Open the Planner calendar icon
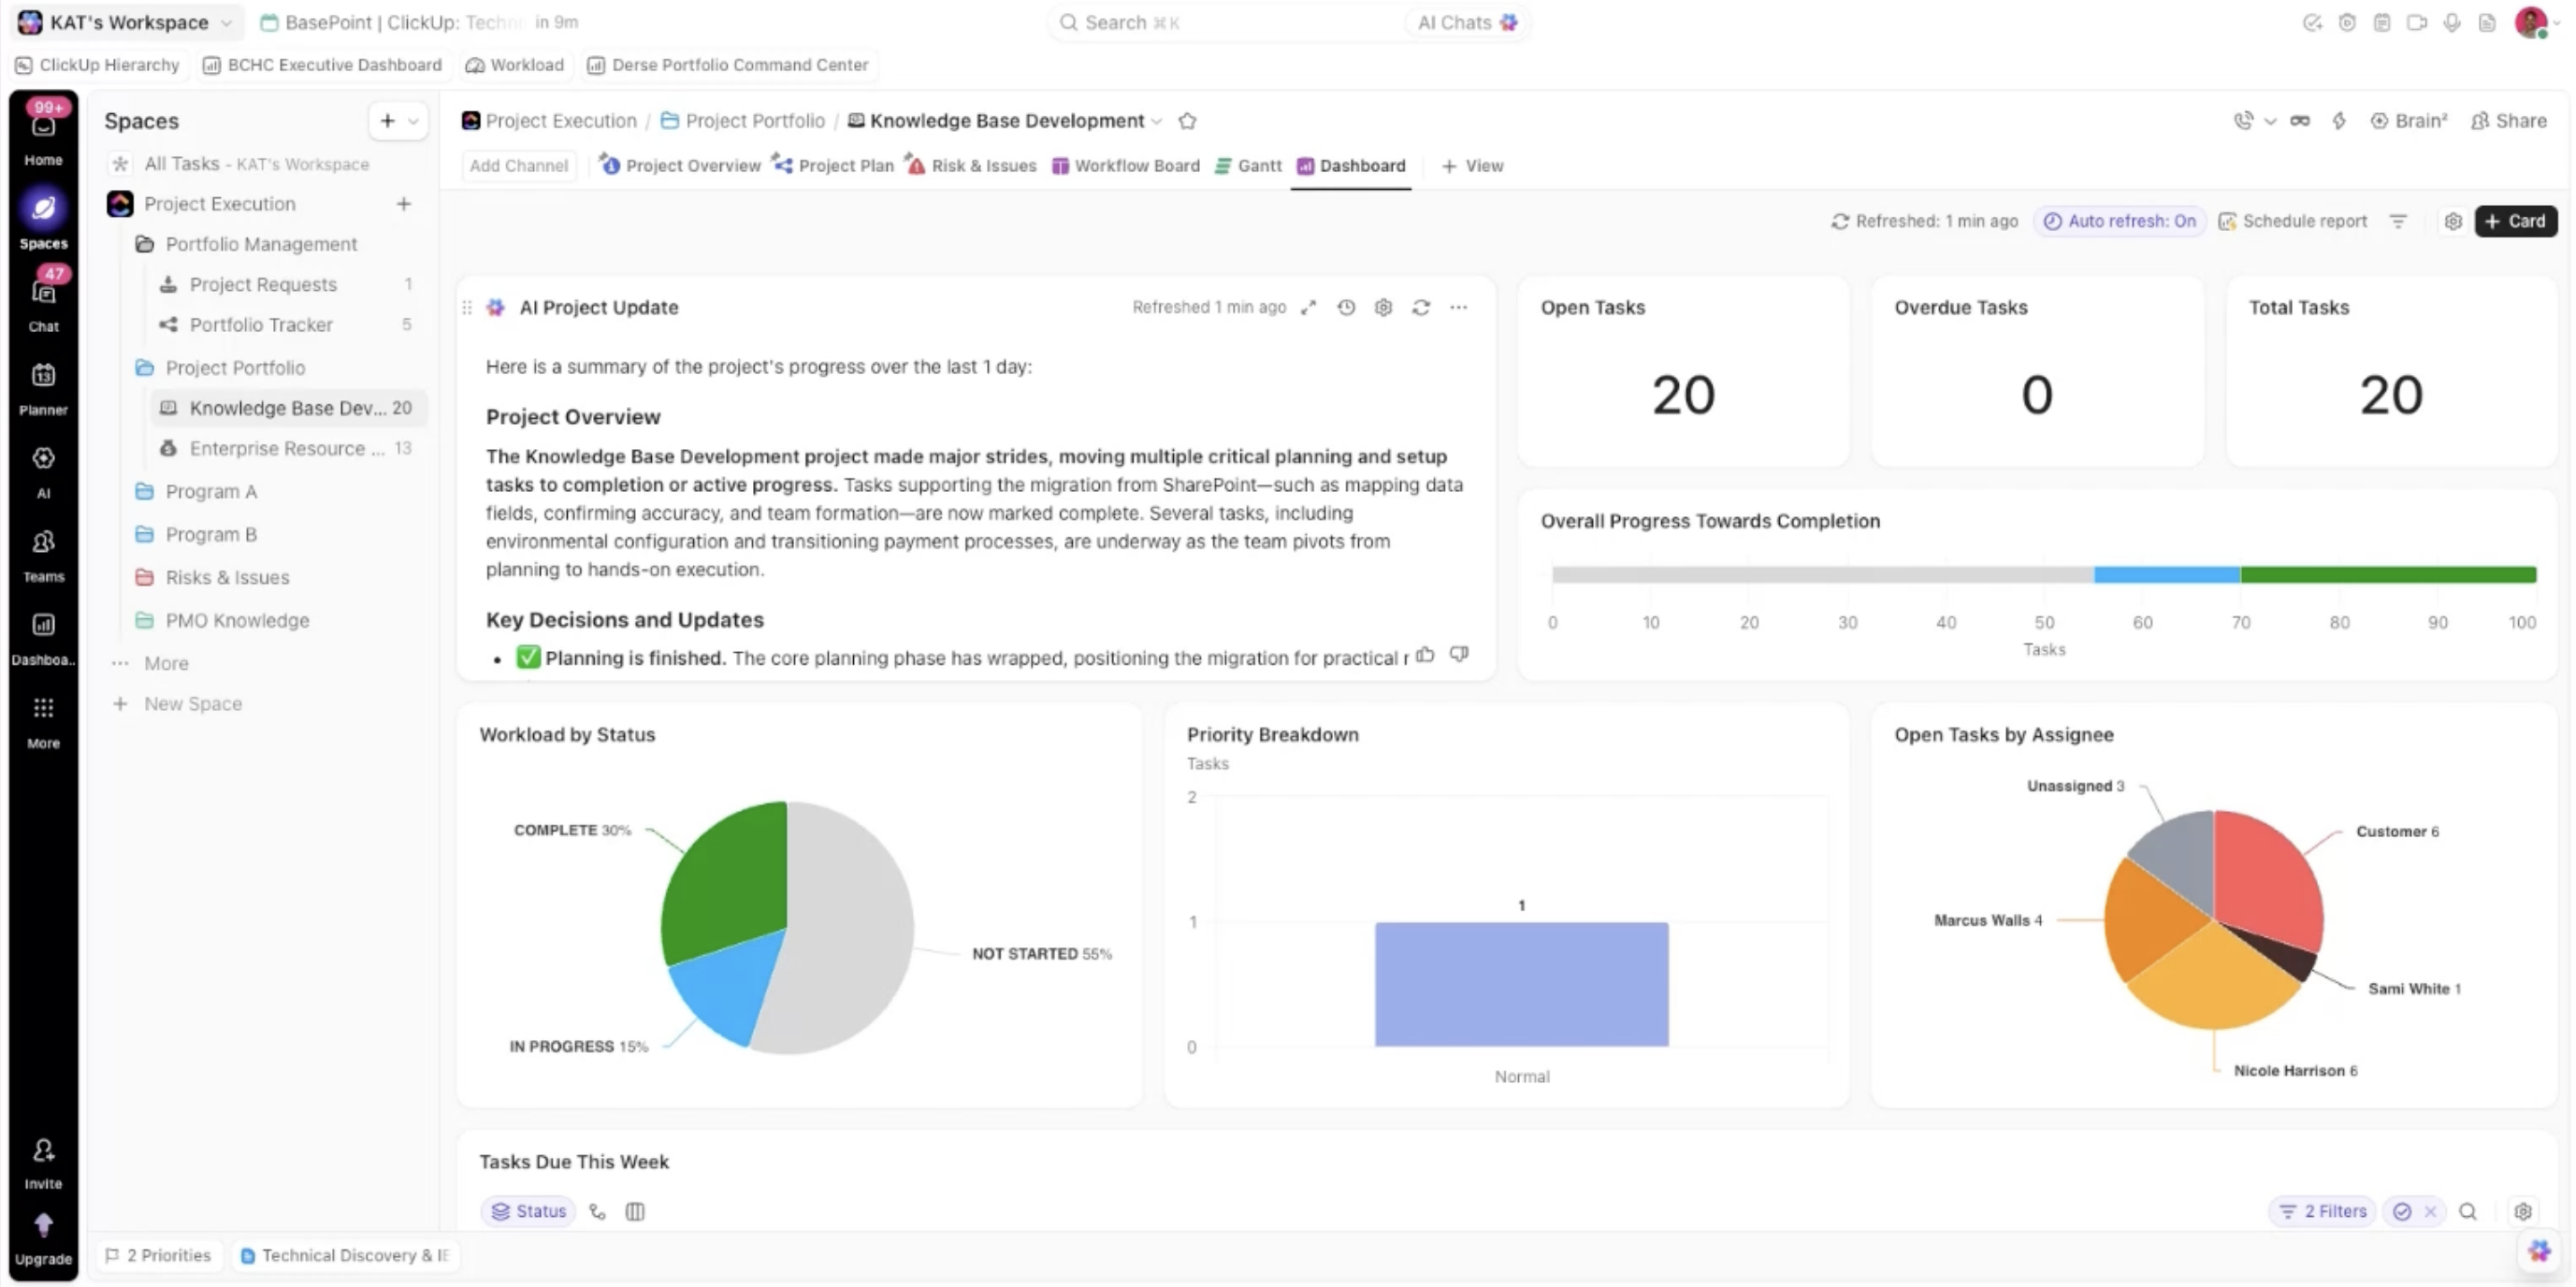The width and height of the screenshot is (2576, 1287). tap(43, 376)
